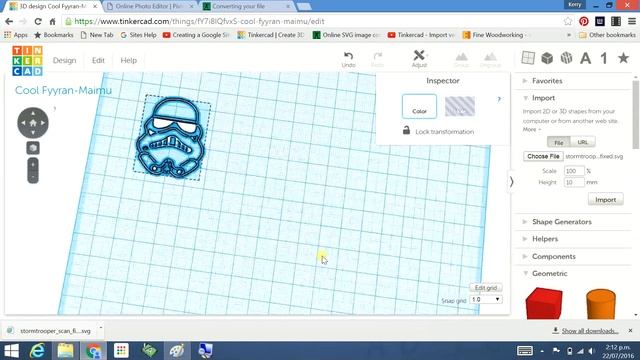Collapse the right sidebar with chevron
This screenshot has height=360, width=640.
point(511,182)
